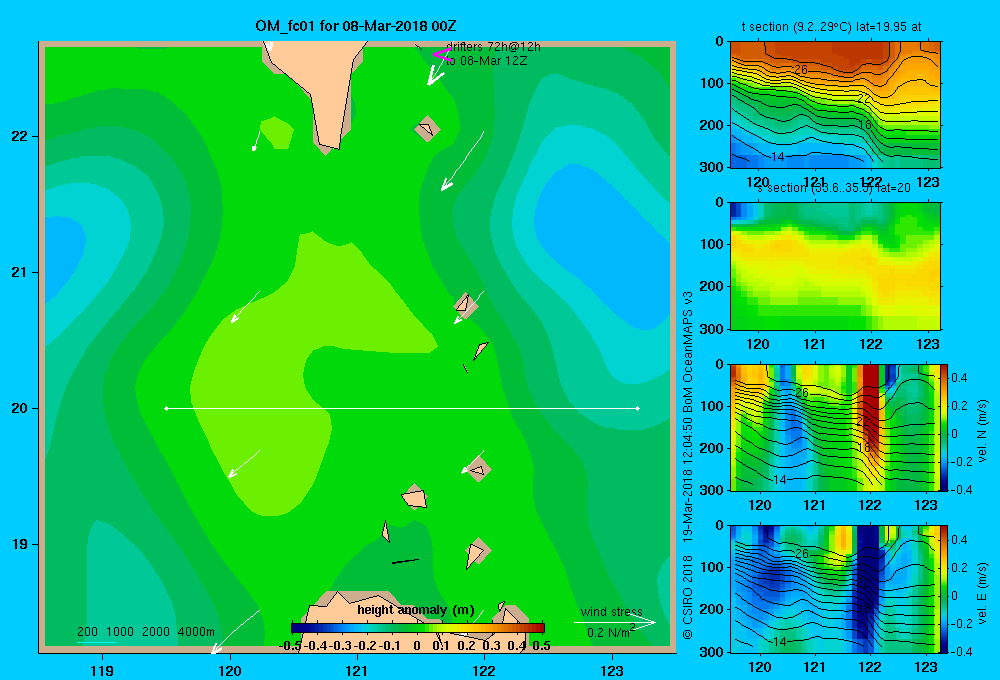
Task: Click the 's section' lat=20 title
Action: click(x=833, y=188)
